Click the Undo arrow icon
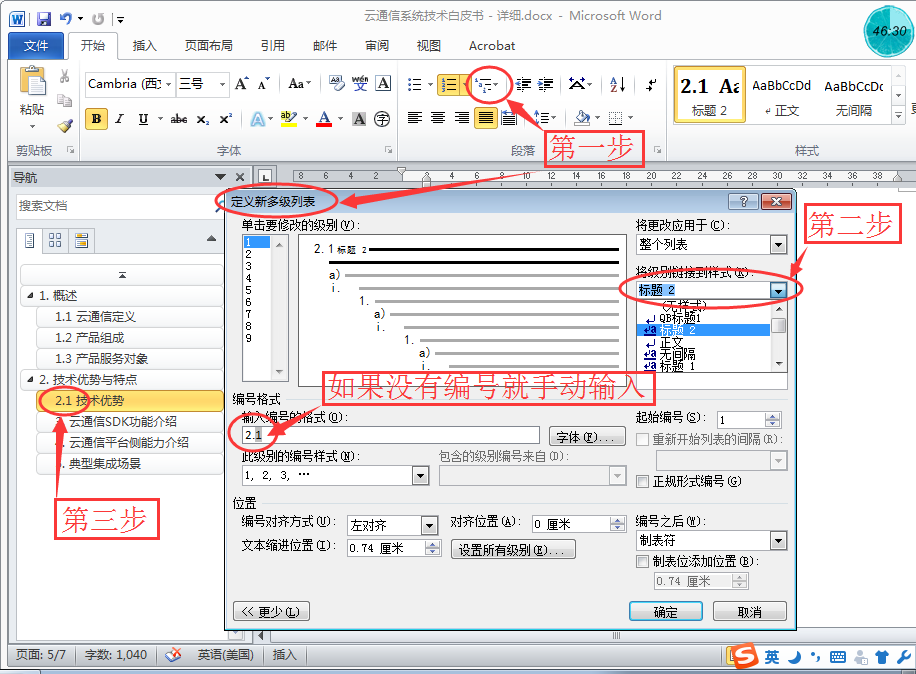Image resolution: width=916 pixels, height=674 pixels. (65, 19)
